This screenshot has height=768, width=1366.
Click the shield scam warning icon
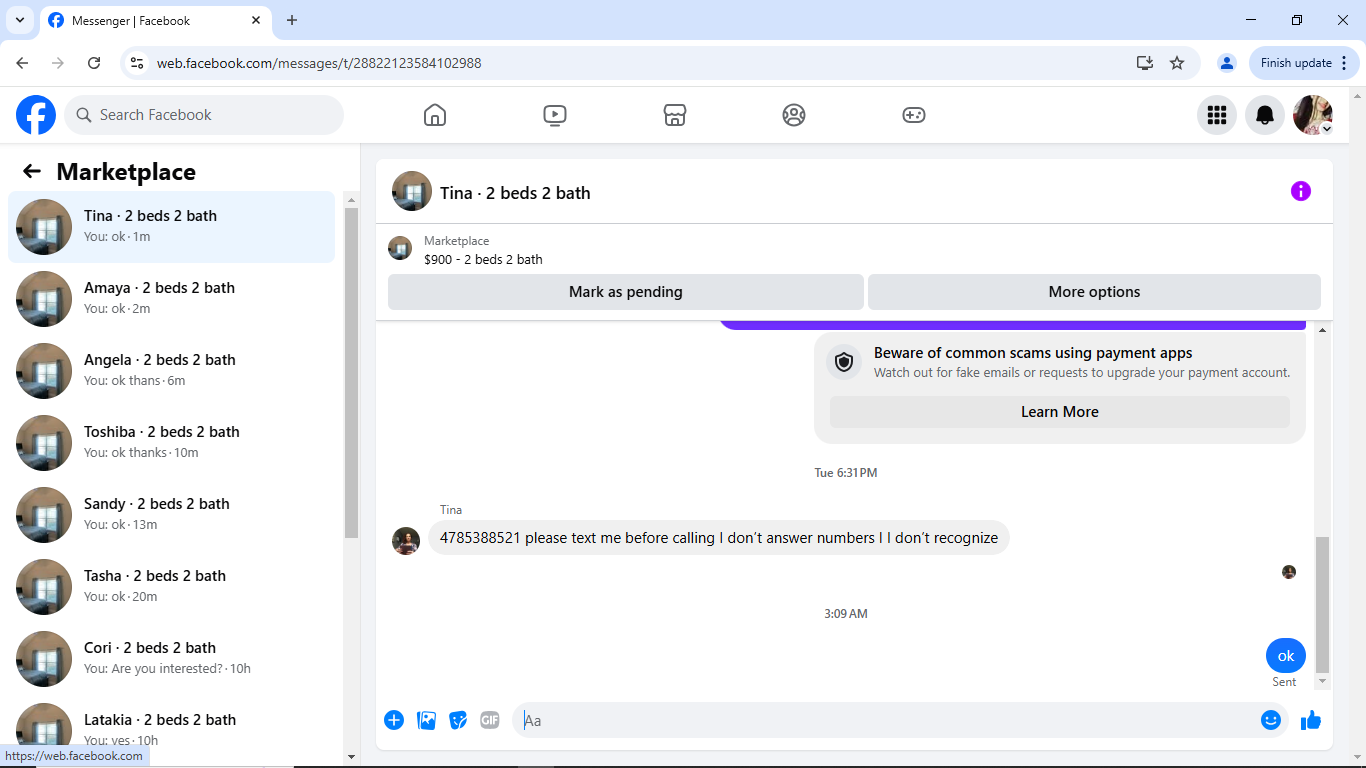pos(844,362)
